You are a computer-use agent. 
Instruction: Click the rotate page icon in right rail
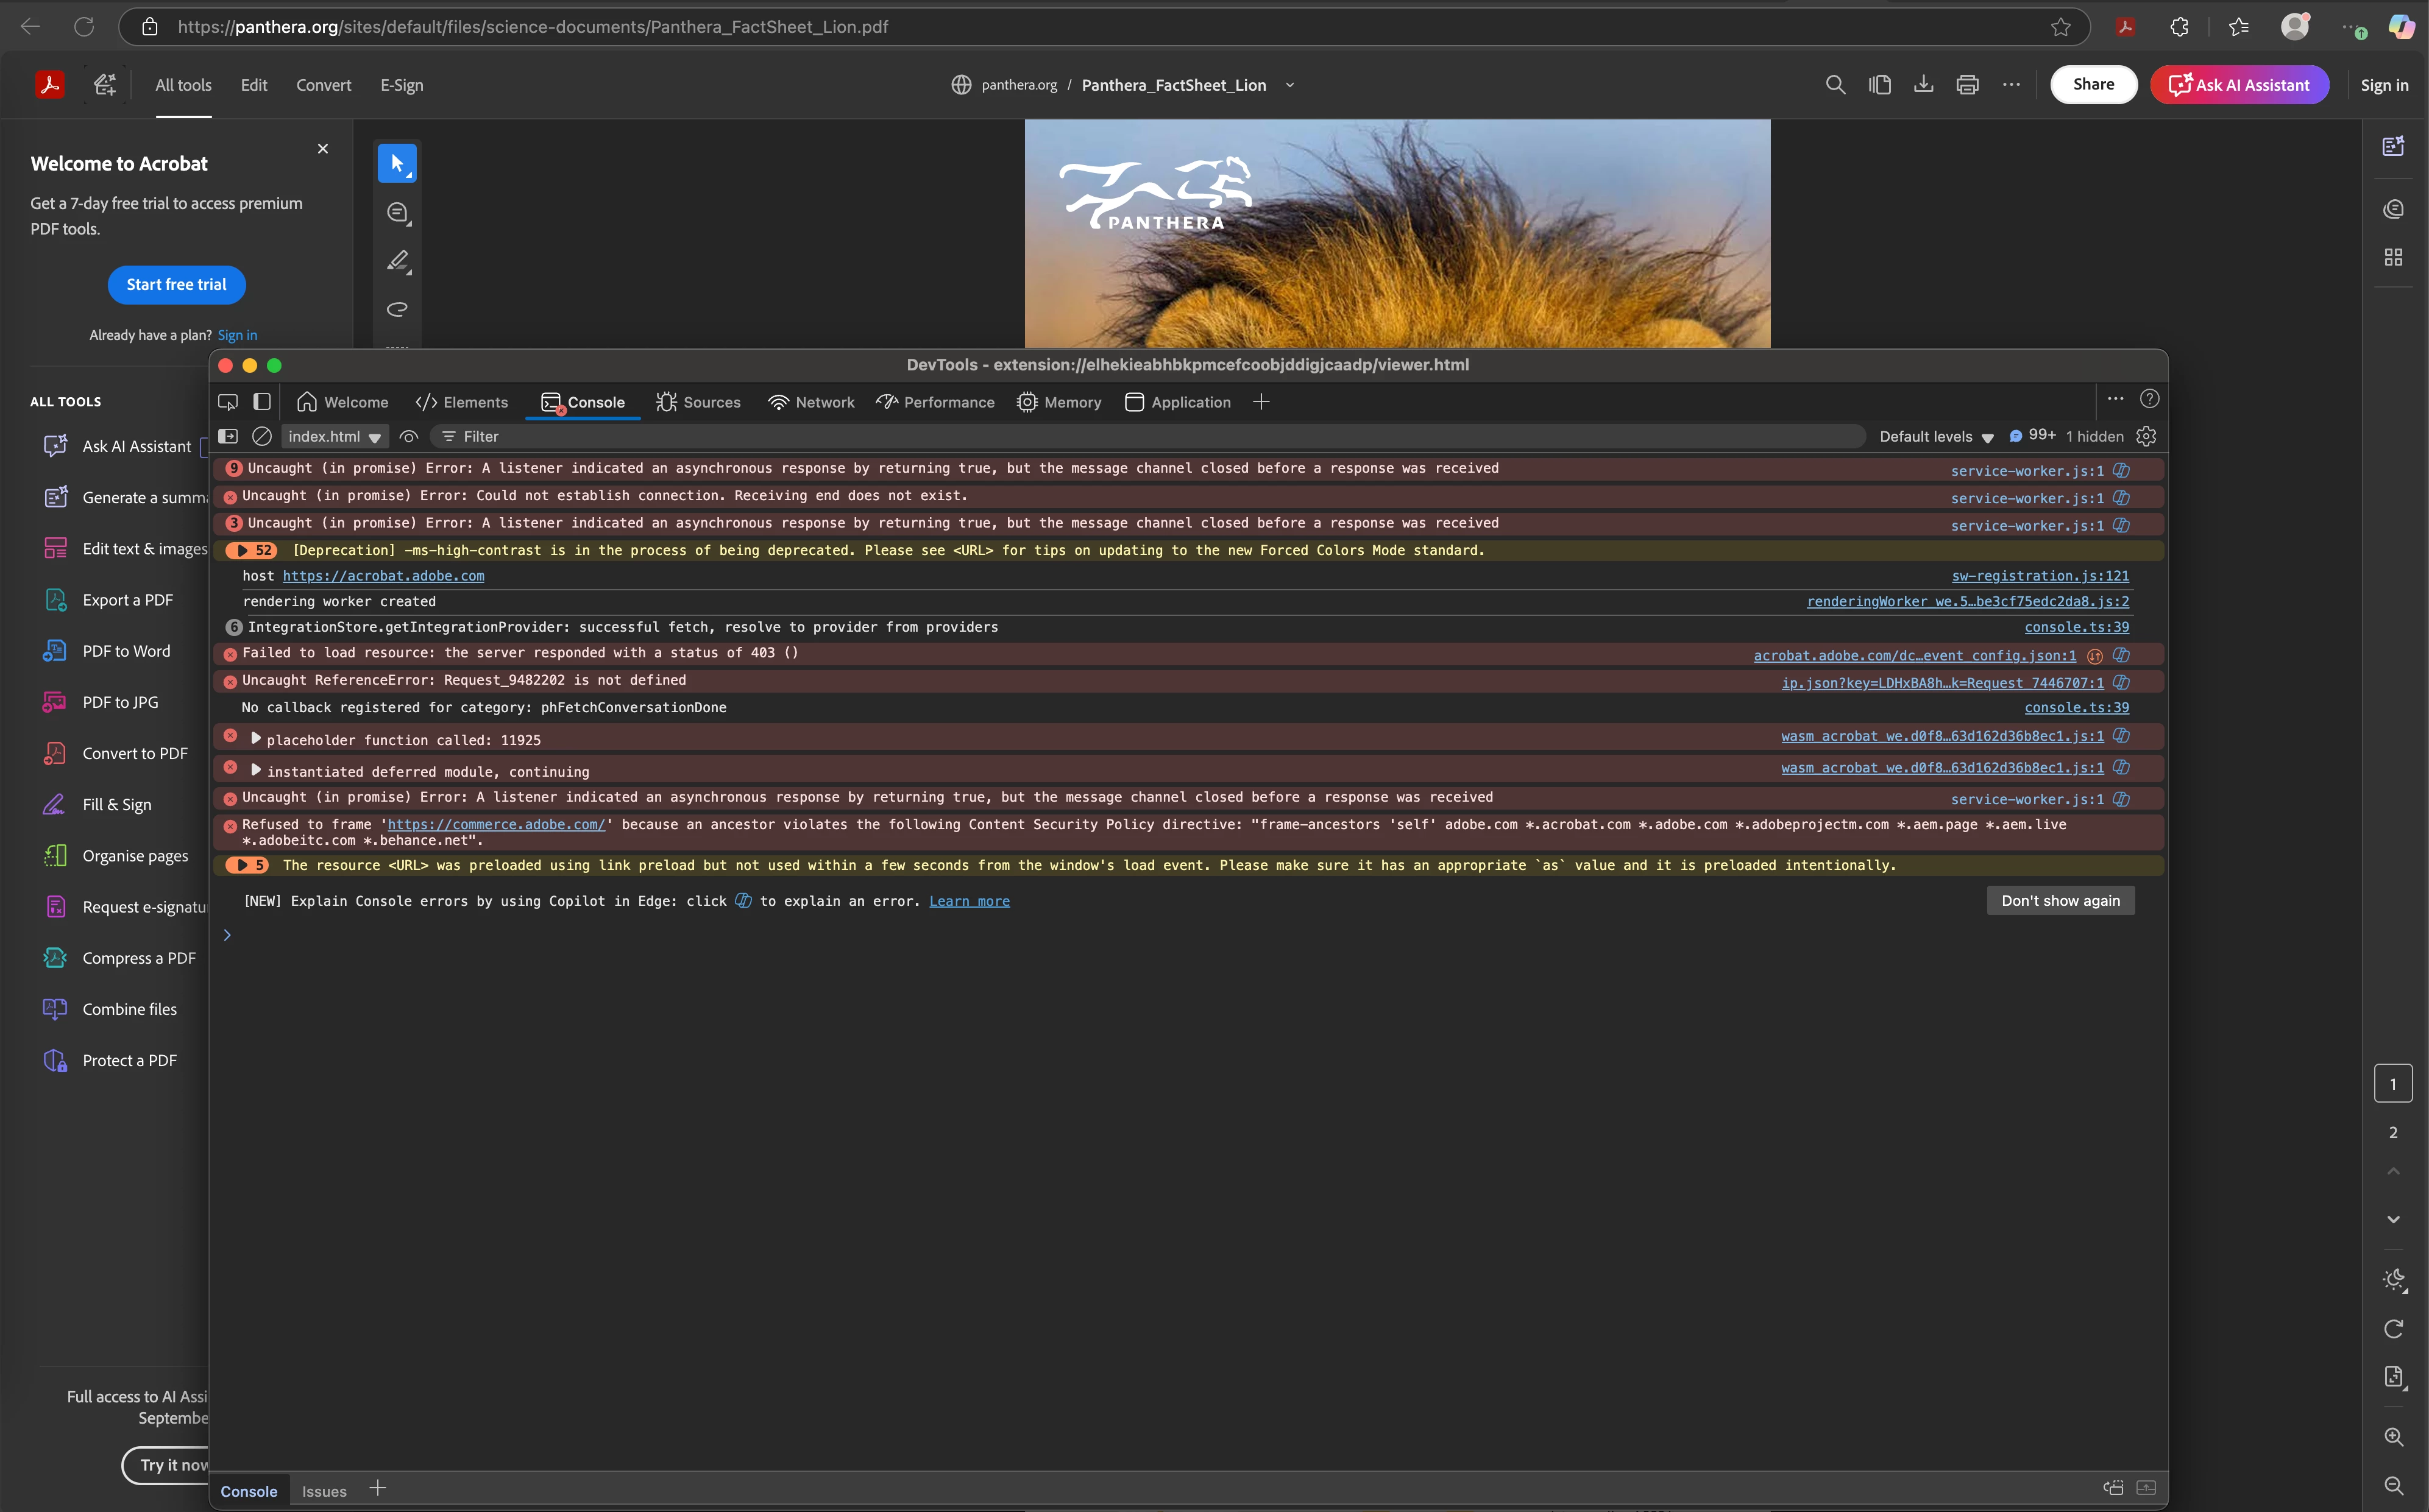(x=2393, y=1328)
